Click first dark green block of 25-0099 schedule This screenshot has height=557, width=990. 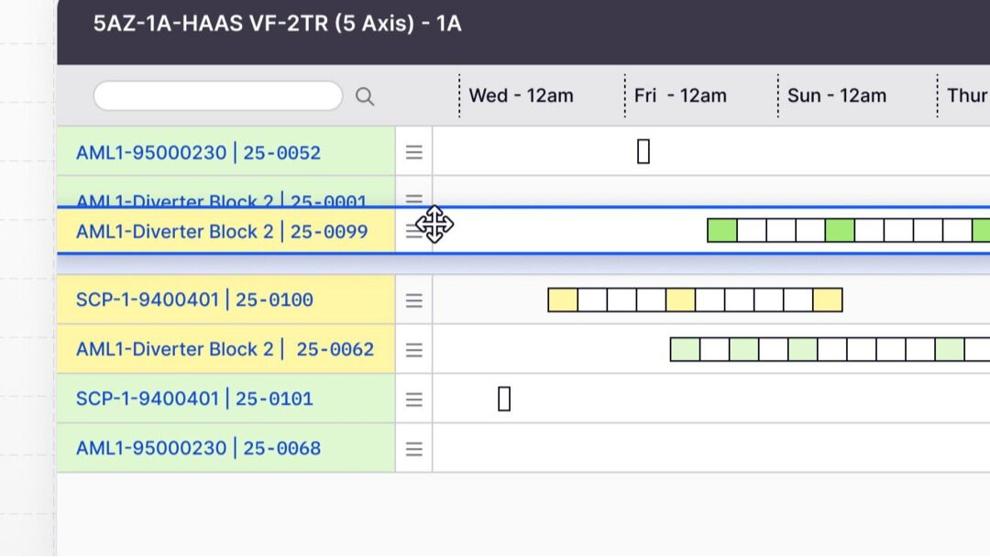(x=722, y=231)
